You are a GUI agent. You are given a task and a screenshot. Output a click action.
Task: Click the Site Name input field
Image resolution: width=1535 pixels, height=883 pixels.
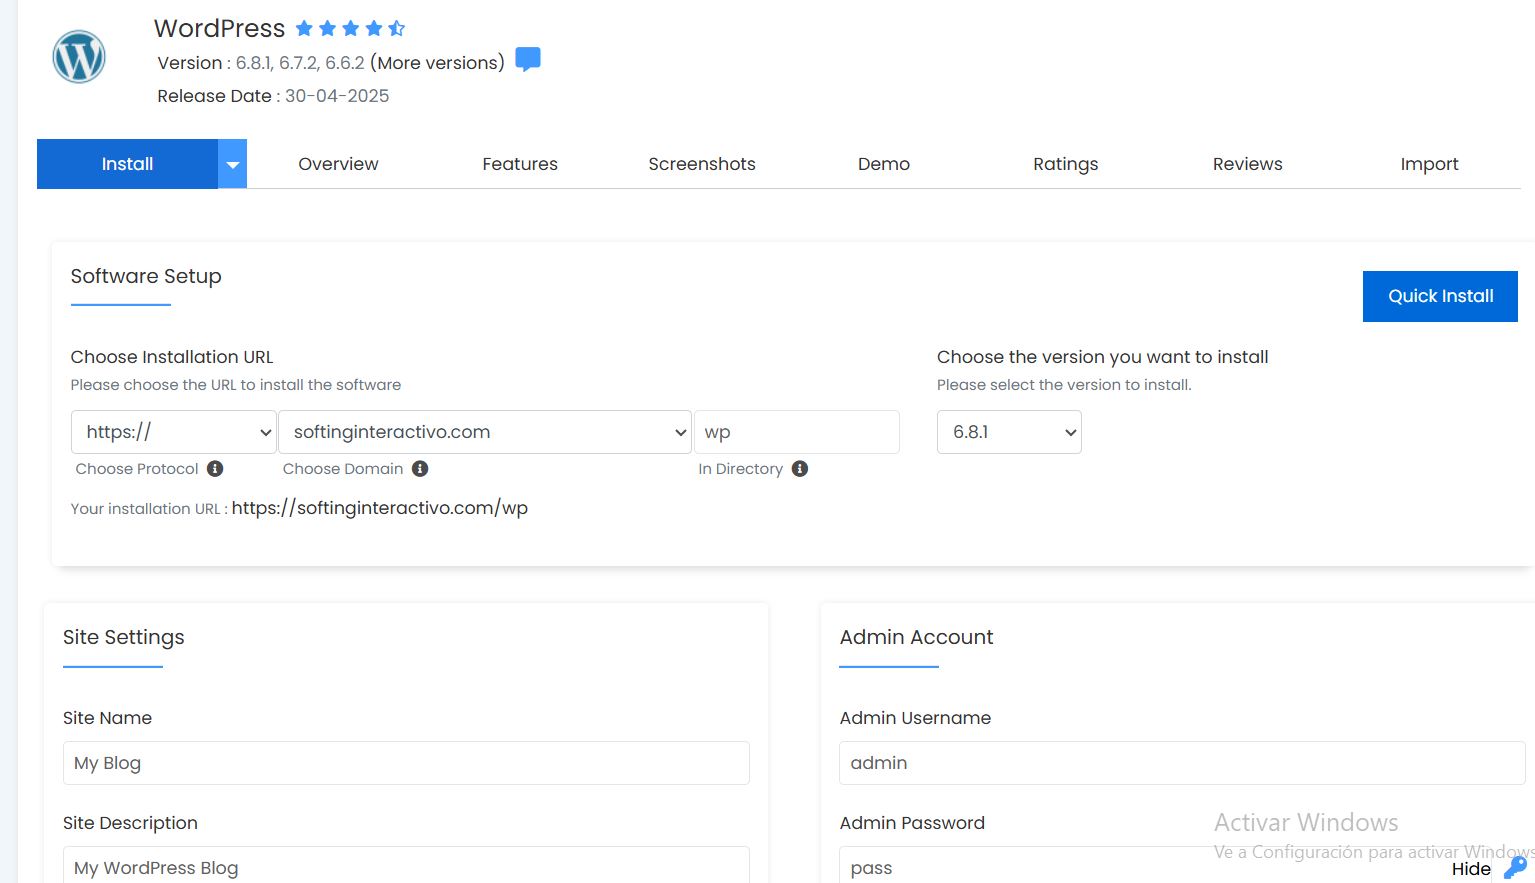click(x=406, y=763)
